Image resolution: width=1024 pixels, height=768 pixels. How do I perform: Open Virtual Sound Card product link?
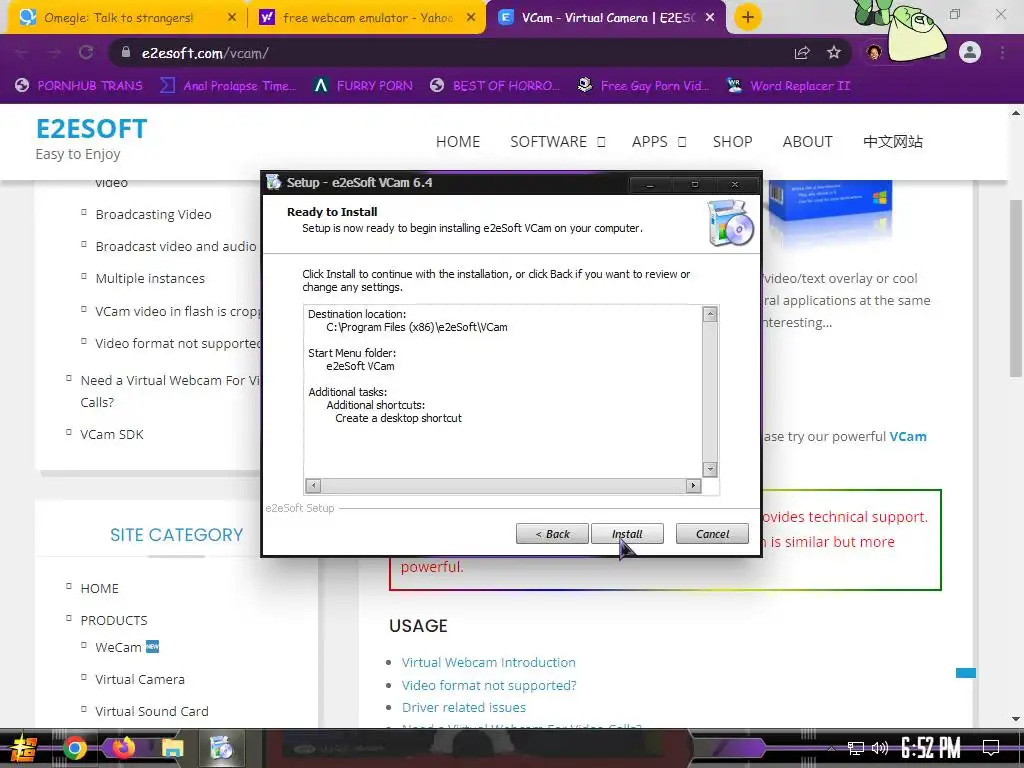coord(152,711)
